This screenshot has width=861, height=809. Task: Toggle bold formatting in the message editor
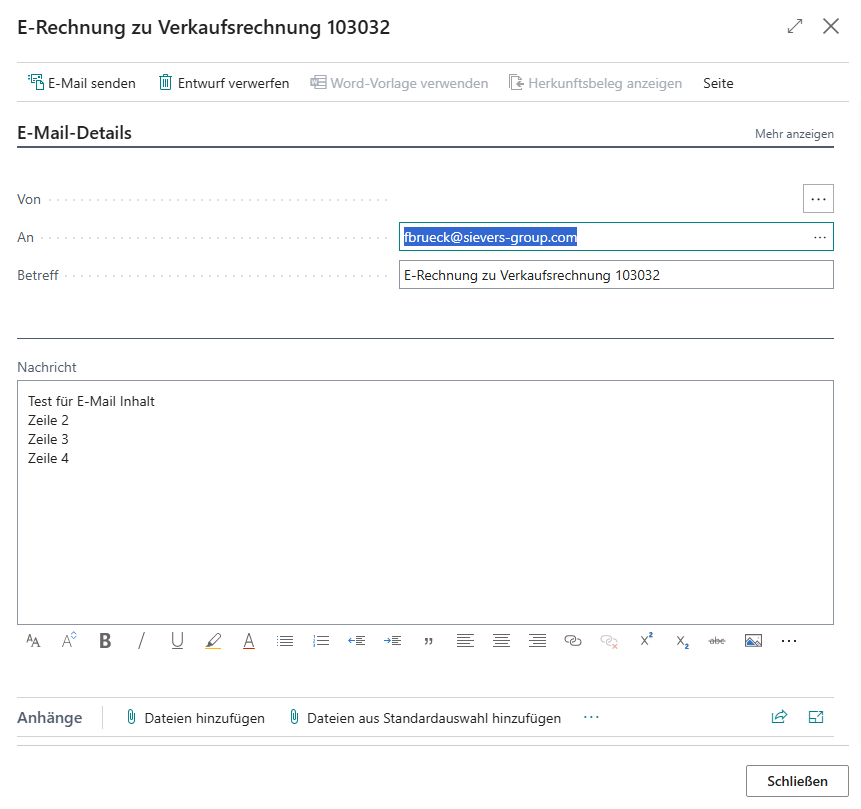tap(105, 640)
